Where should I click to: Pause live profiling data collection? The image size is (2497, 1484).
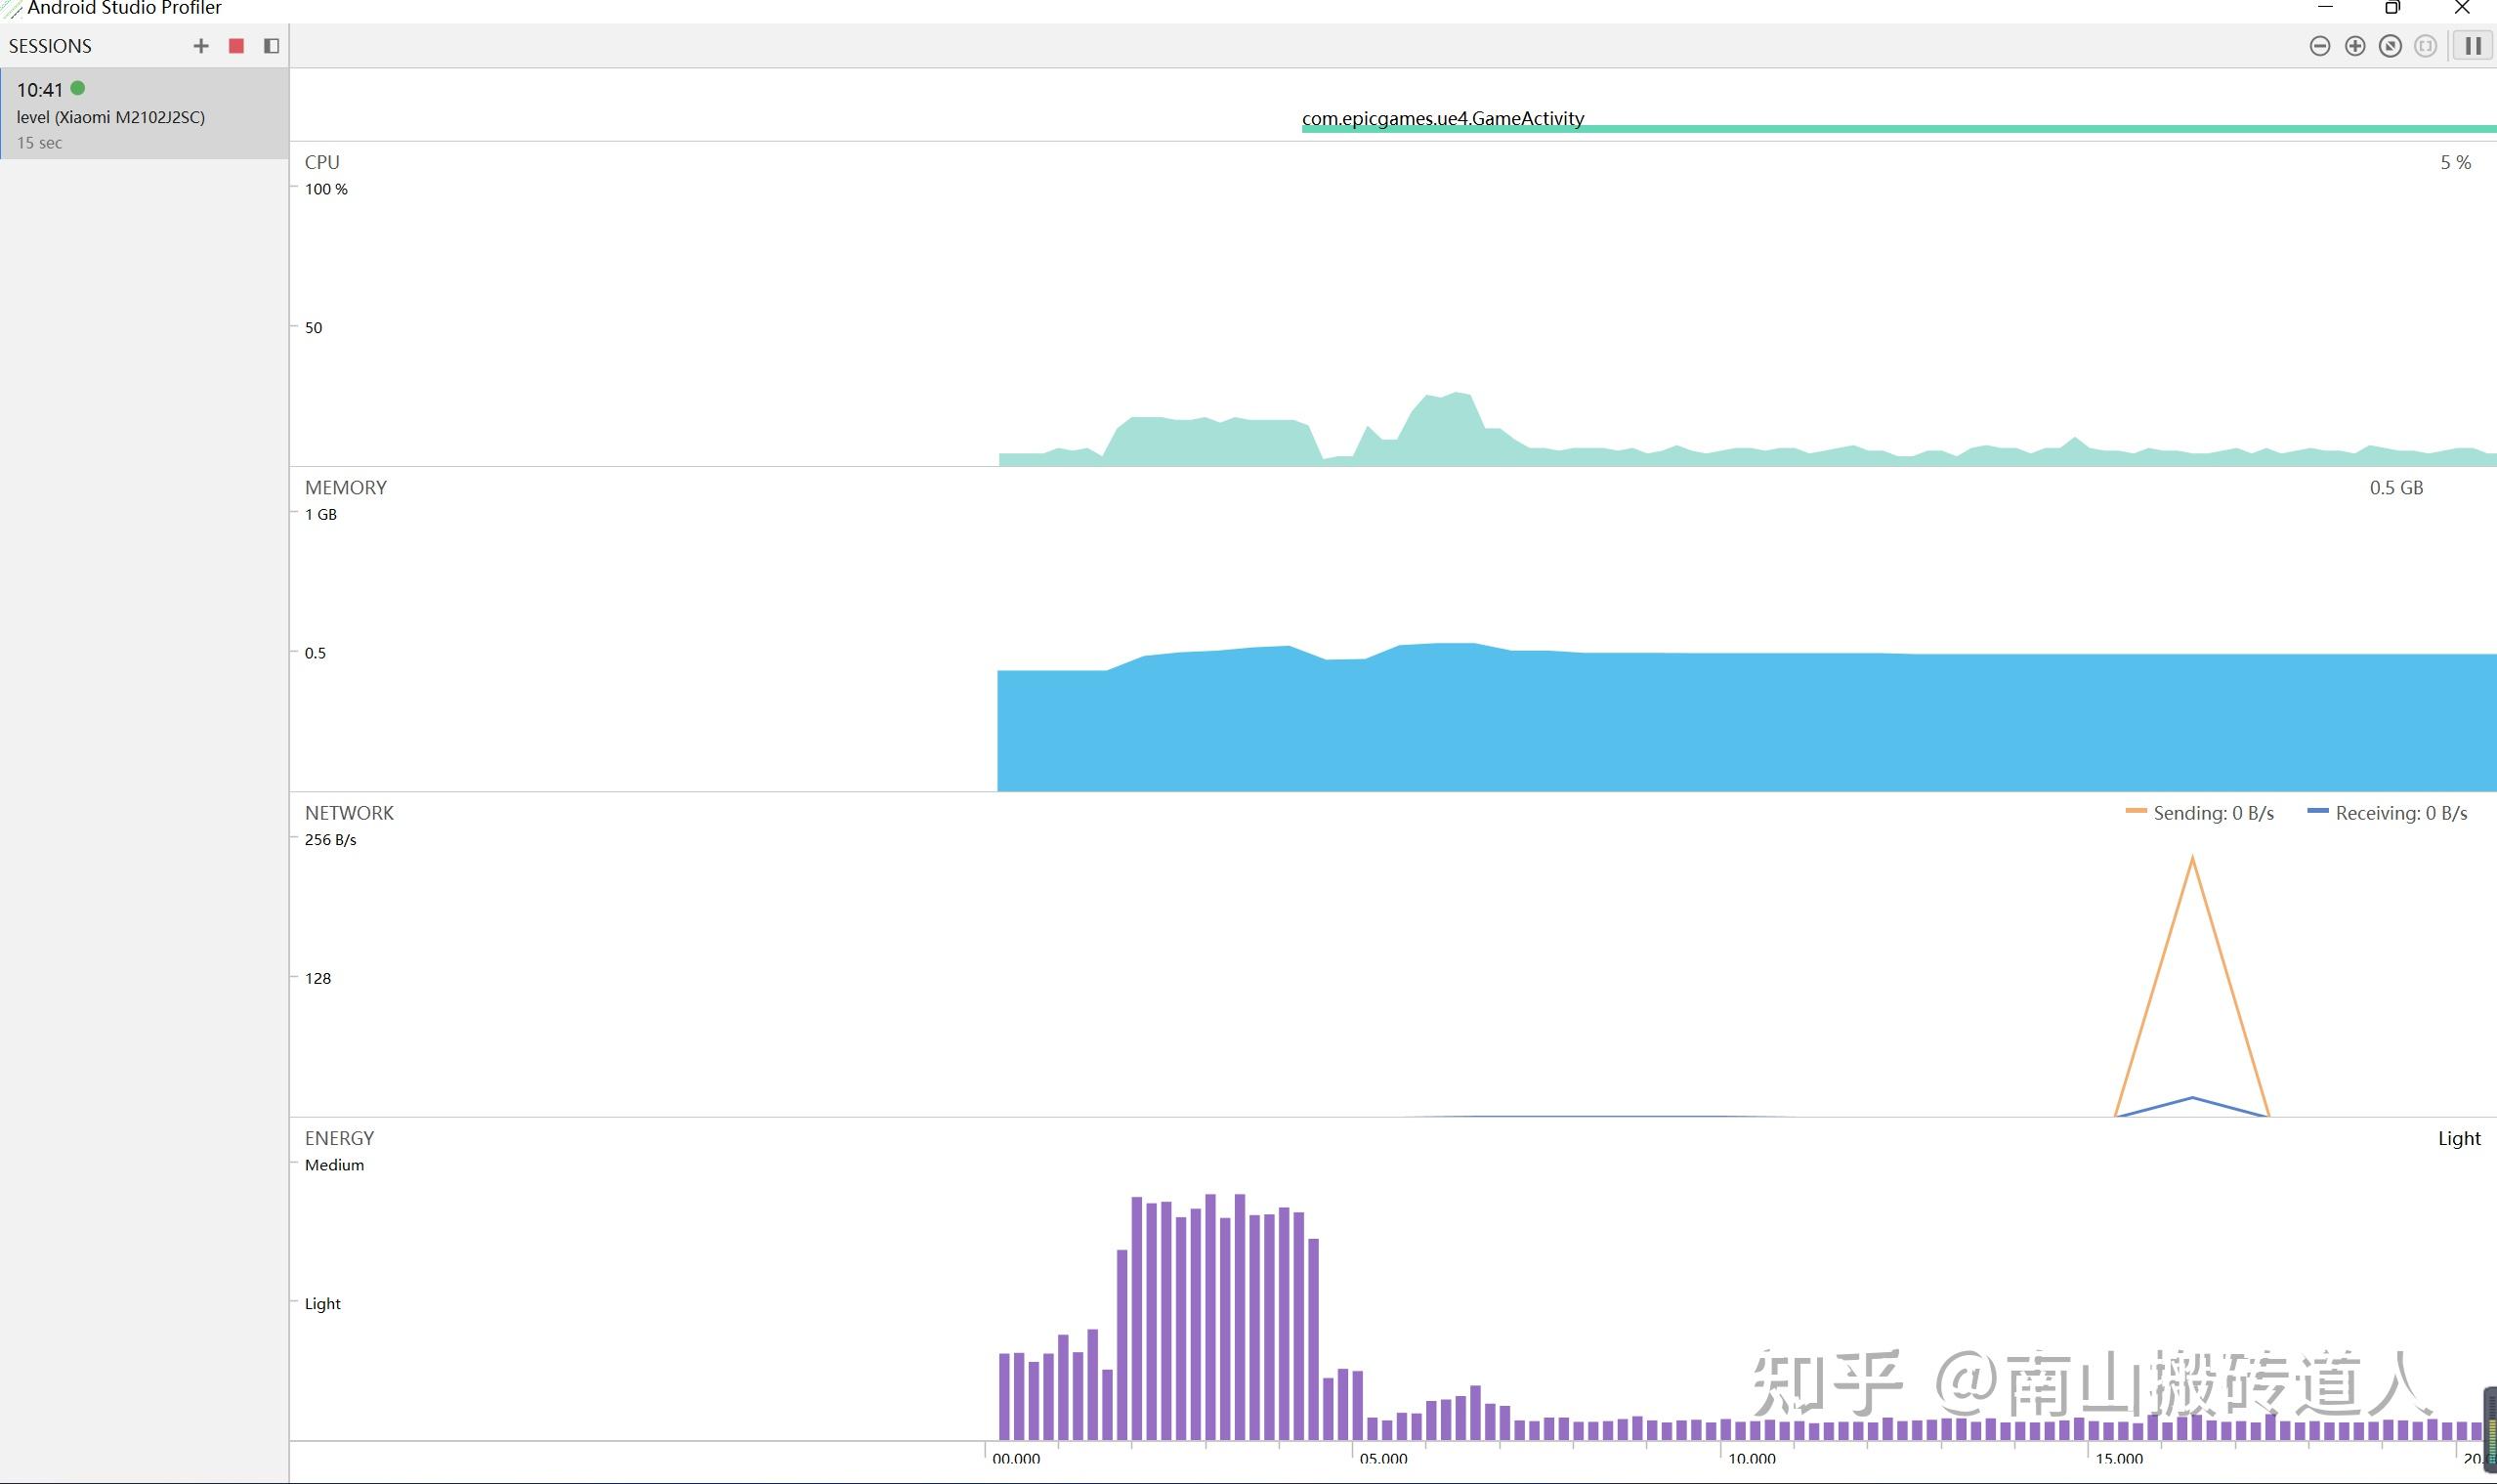pos(2472,45)
